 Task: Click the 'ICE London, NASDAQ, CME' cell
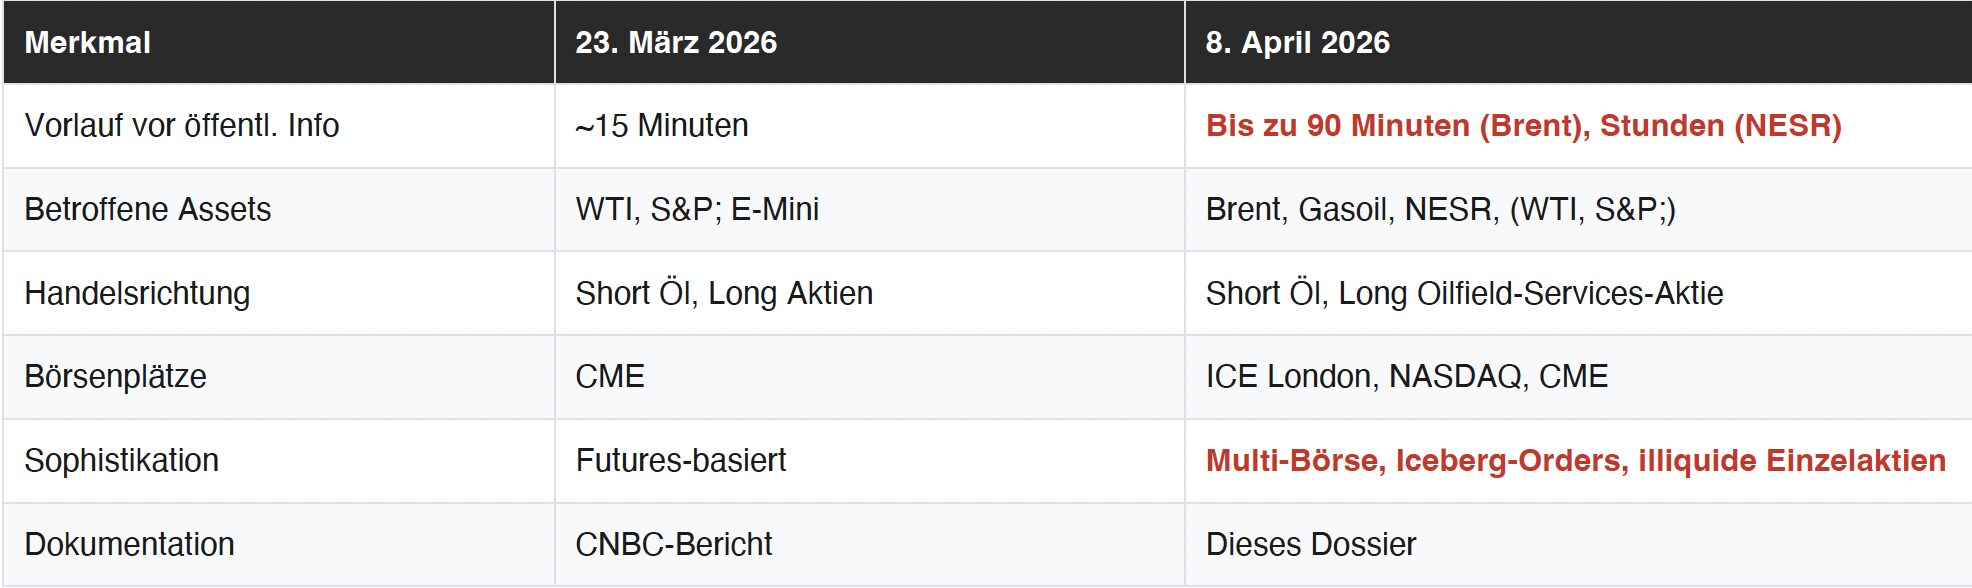point(1406,377)
